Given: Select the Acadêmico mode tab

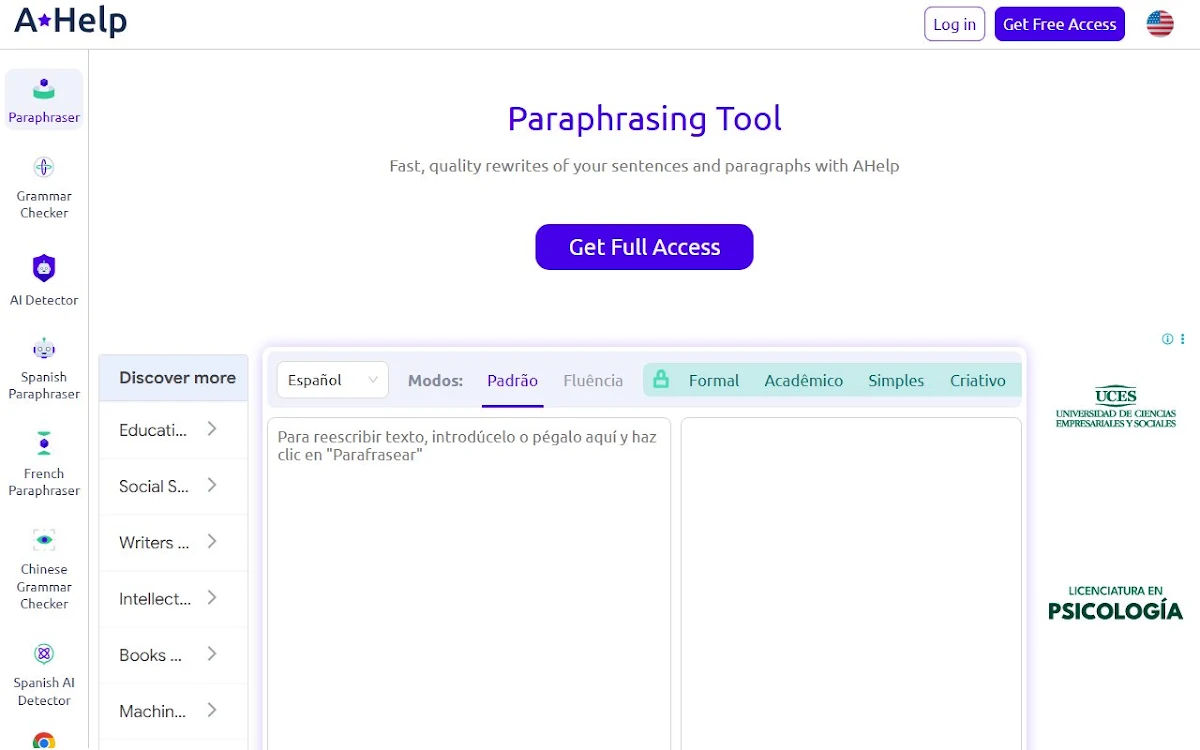Looking at the screenshot, I should pos(804,381).
